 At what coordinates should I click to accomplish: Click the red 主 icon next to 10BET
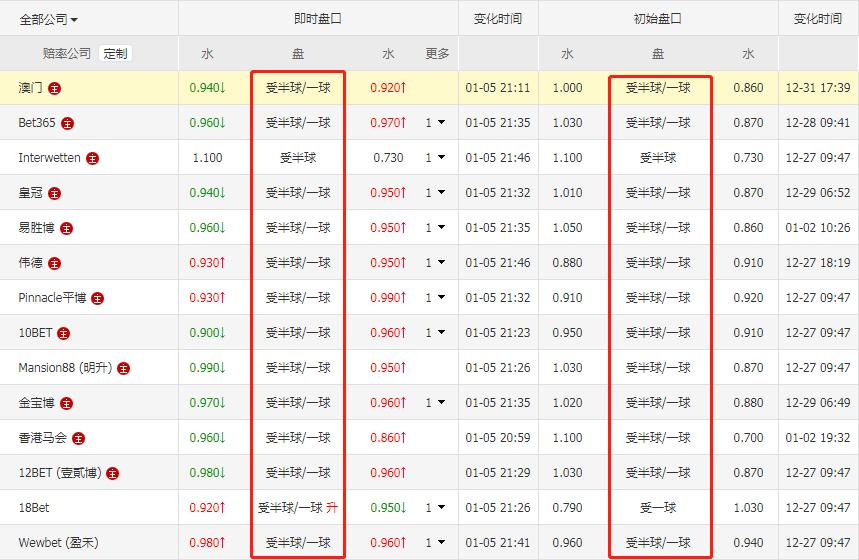[64, 333]
